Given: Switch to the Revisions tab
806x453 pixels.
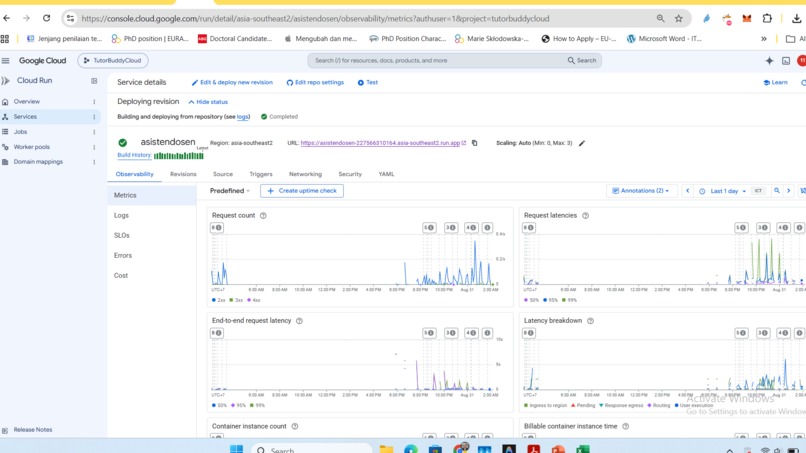Looking at the screenshot, I should click(183, 174).
